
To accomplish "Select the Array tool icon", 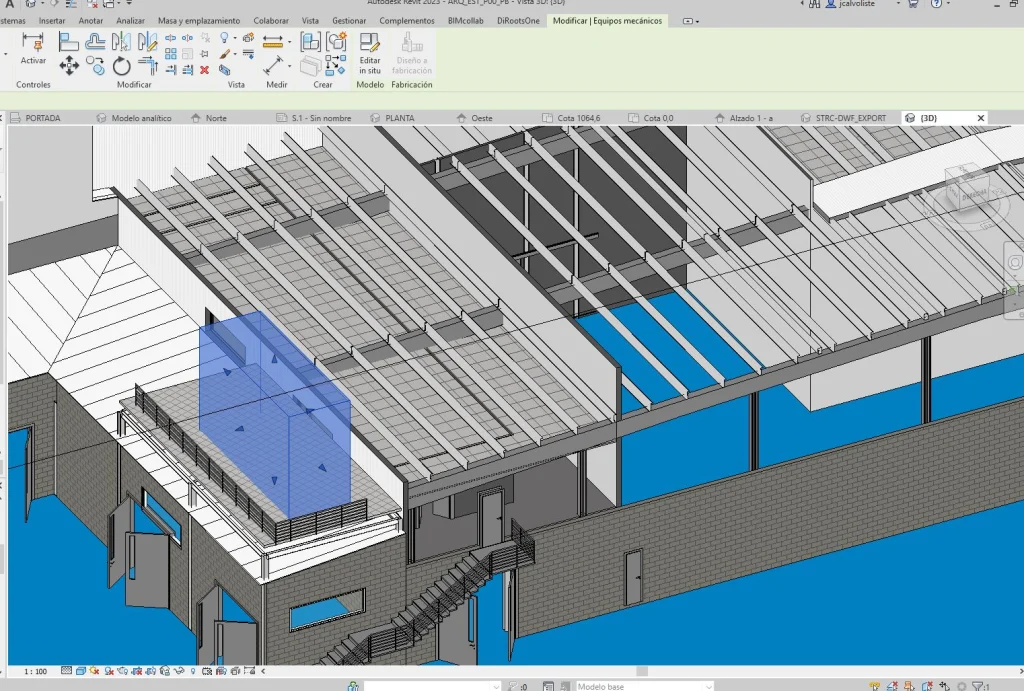I will (x=171, y=54).
